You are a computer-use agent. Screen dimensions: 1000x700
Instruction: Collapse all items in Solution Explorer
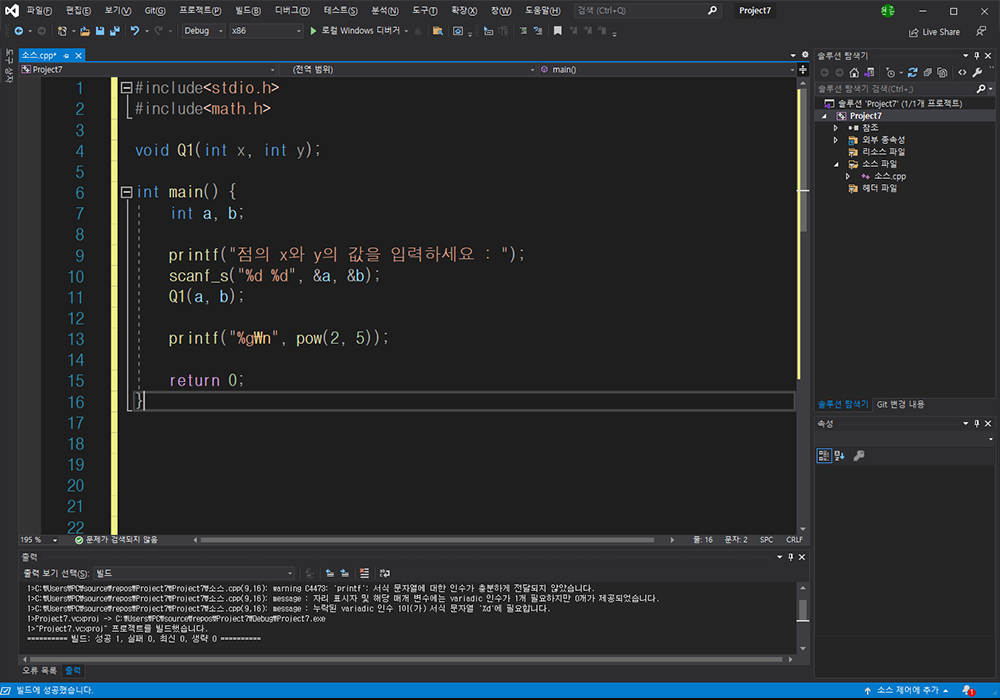[x=927, y=73]
